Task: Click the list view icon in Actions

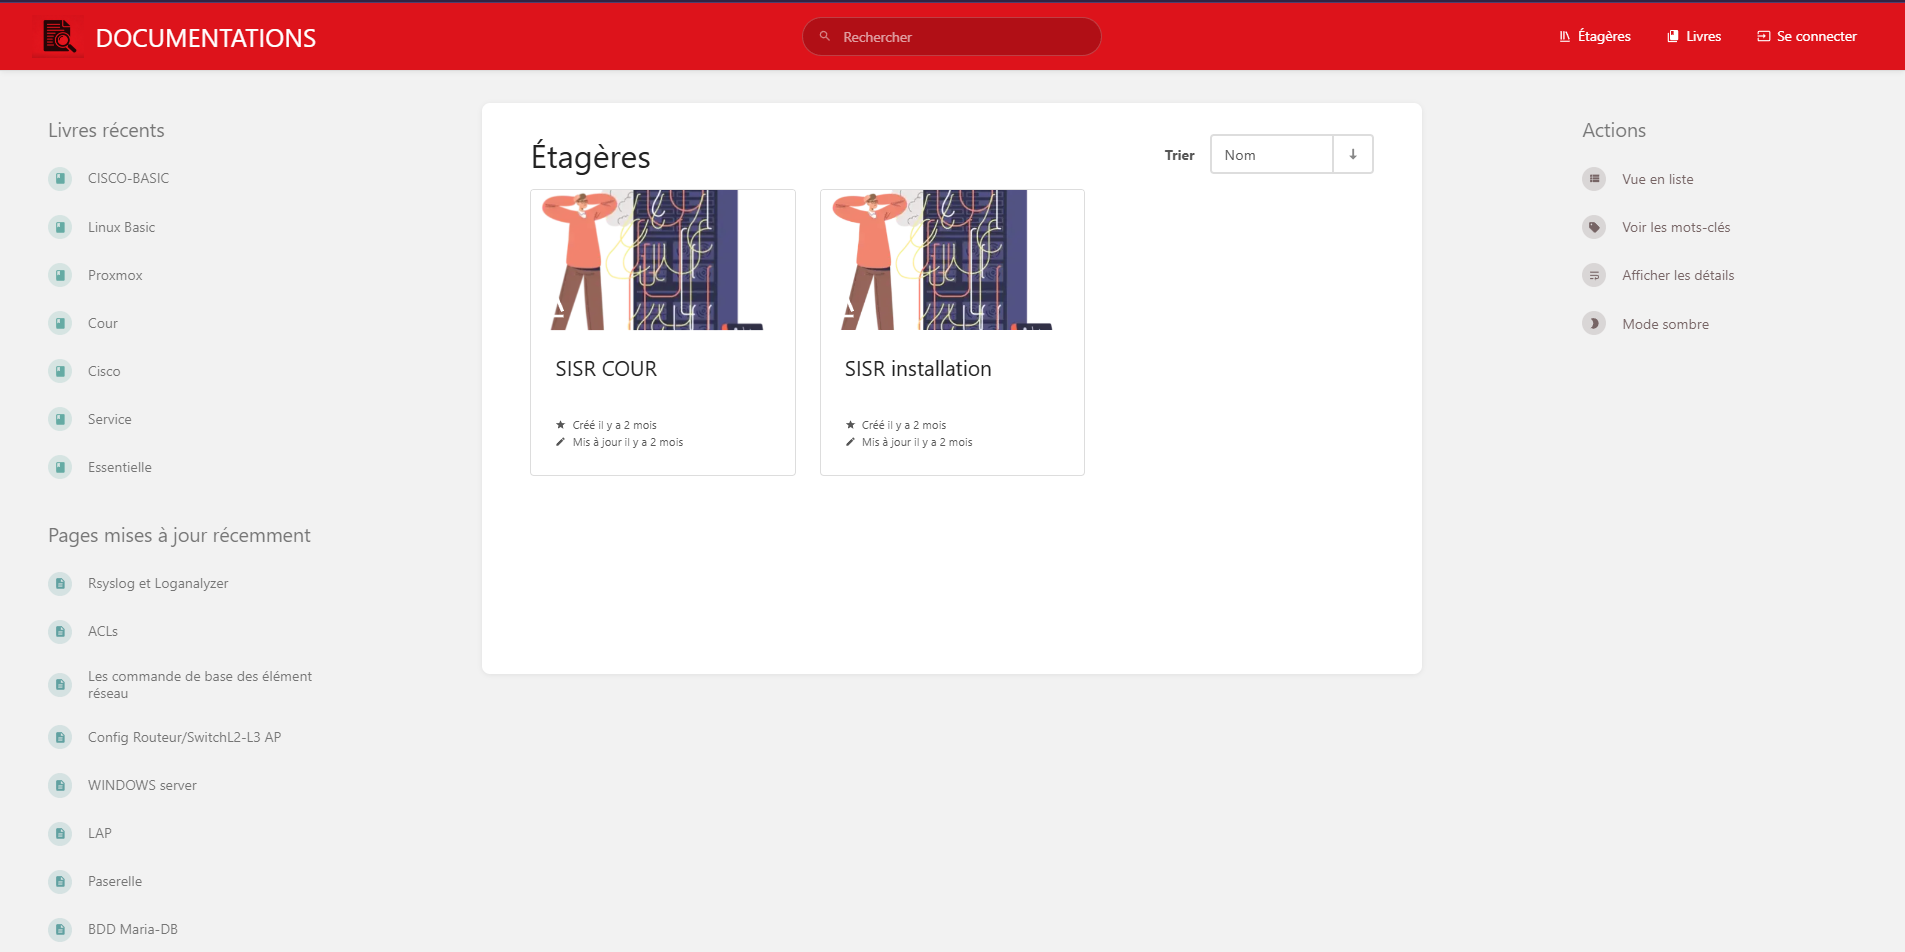Action: click(1594, 179)
